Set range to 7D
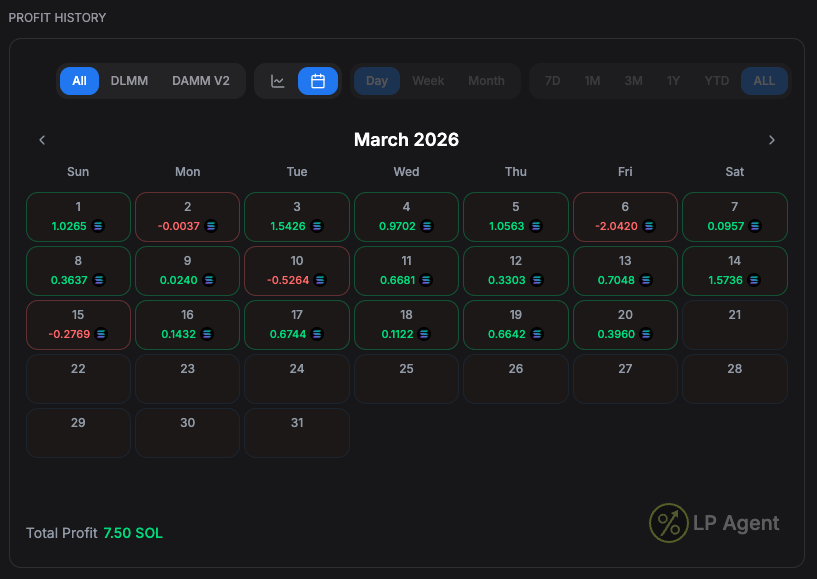The height and width of the screenshot is (579, 817). pos(552,81)
